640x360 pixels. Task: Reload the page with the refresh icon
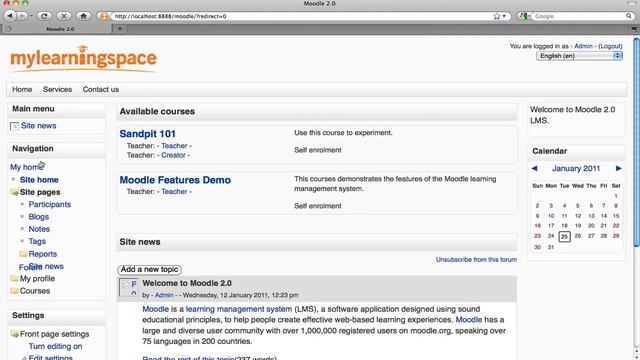(44, 16)
